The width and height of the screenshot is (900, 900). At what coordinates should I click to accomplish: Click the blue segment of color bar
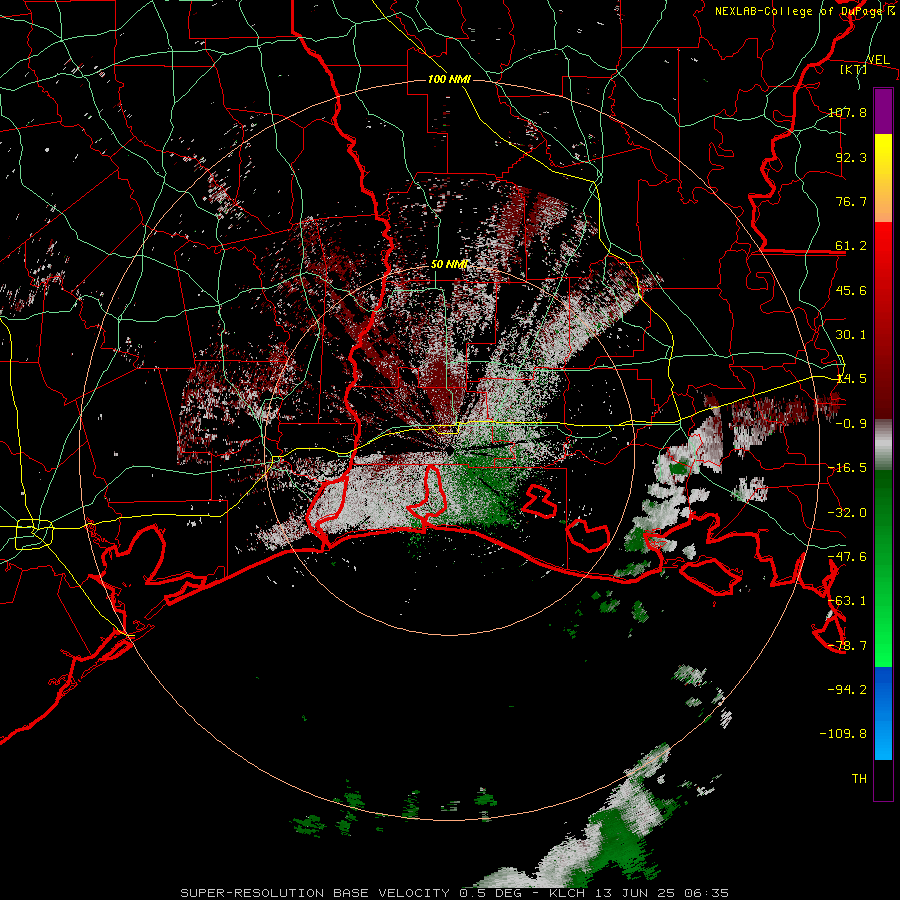pyautogui.click(x=883, y=713)
